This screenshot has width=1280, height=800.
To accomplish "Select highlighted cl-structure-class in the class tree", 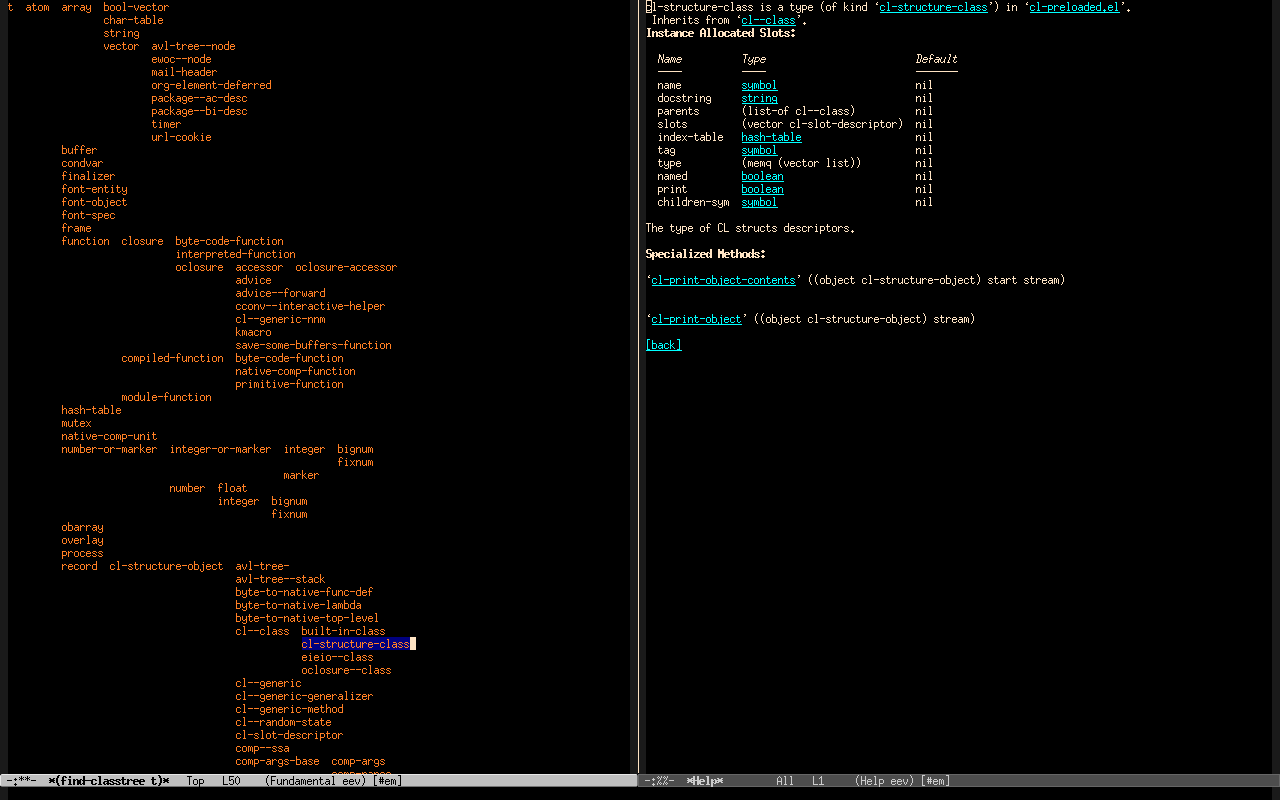I will 355,644.
